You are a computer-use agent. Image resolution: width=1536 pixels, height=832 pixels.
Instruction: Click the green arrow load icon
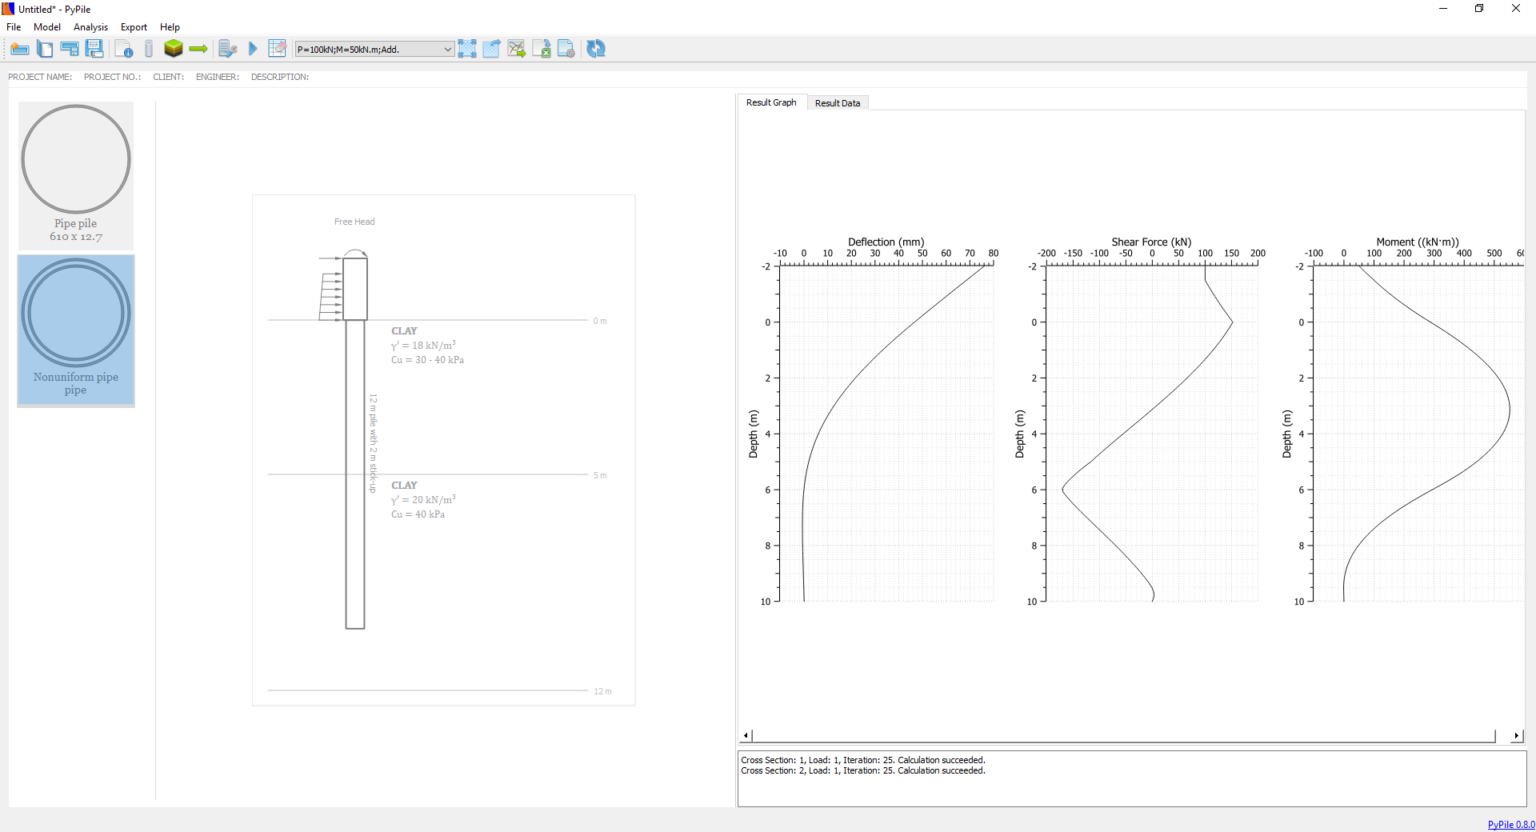click(198, 49)
